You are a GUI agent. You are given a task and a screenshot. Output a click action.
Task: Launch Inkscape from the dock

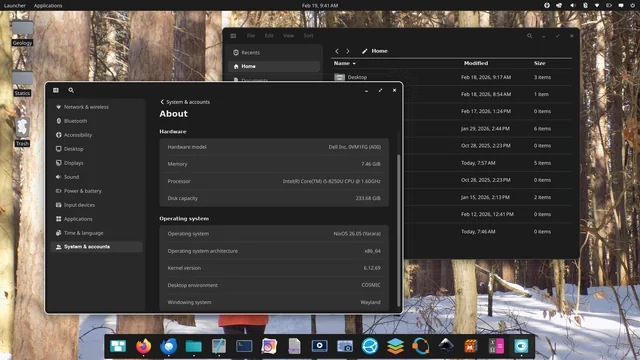446,346
